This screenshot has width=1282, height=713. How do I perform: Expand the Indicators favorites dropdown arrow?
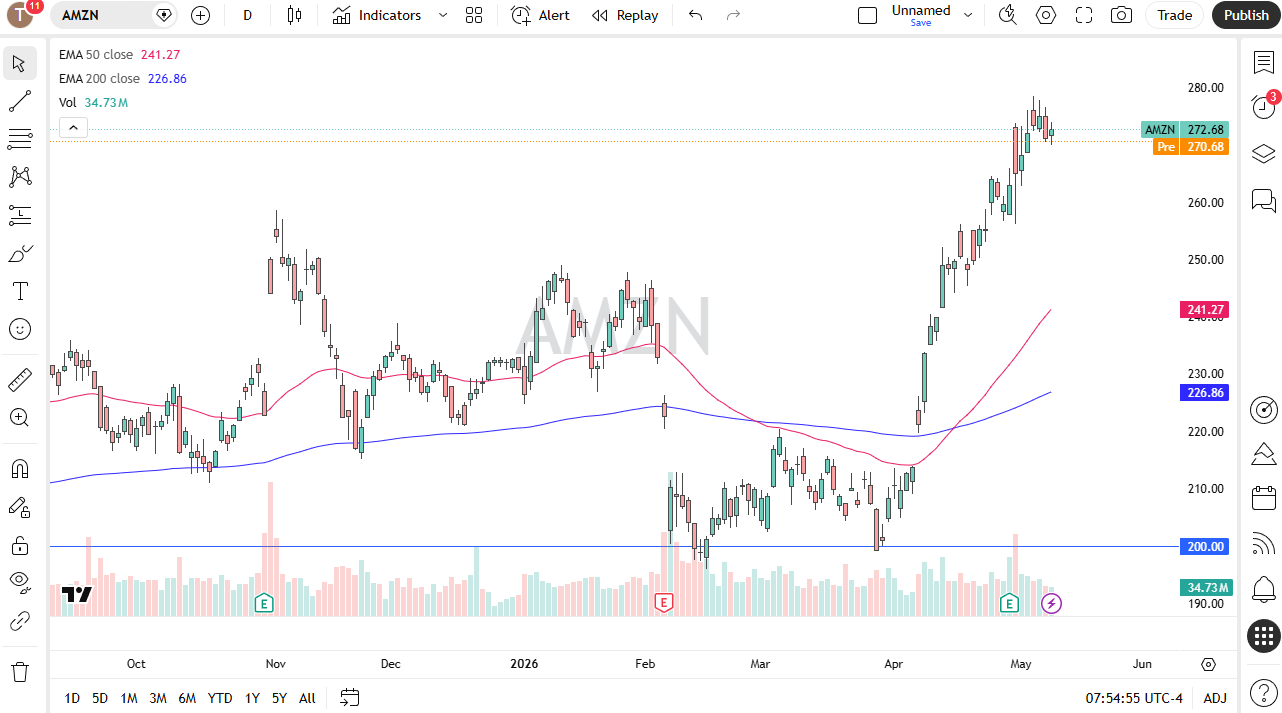click(443, 15)
